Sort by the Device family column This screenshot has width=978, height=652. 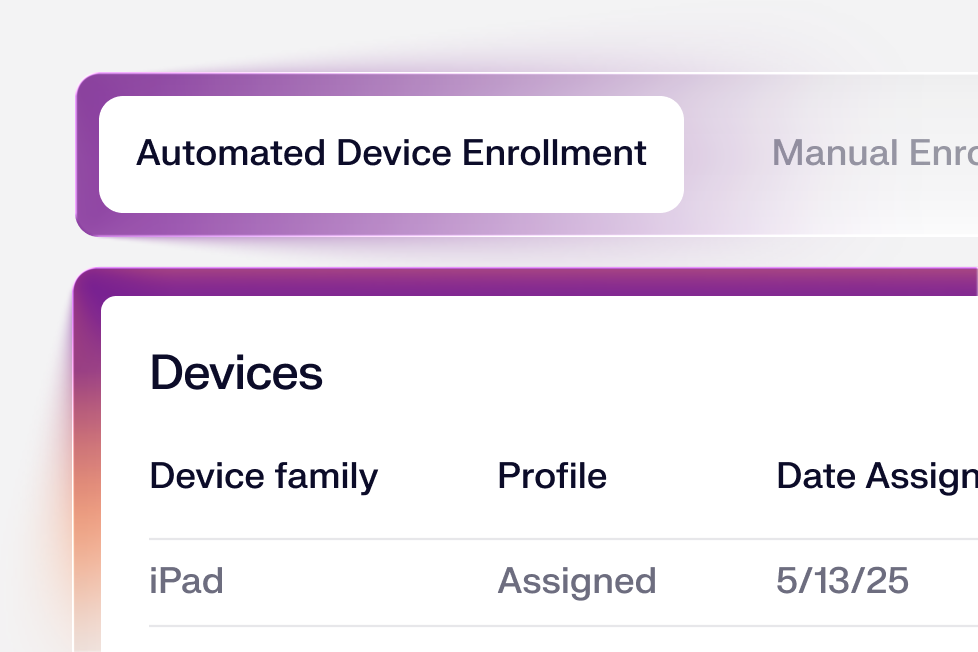click(x=263, y=476)
